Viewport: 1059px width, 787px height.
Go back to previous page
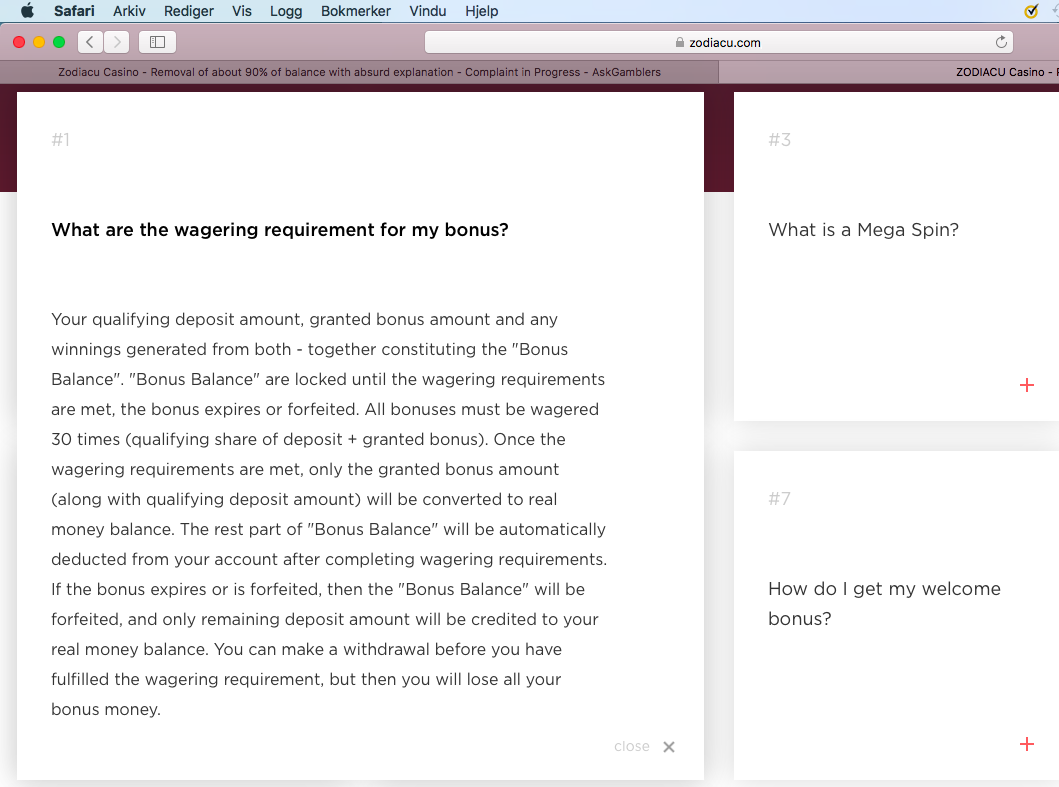(x=90, y=42)
